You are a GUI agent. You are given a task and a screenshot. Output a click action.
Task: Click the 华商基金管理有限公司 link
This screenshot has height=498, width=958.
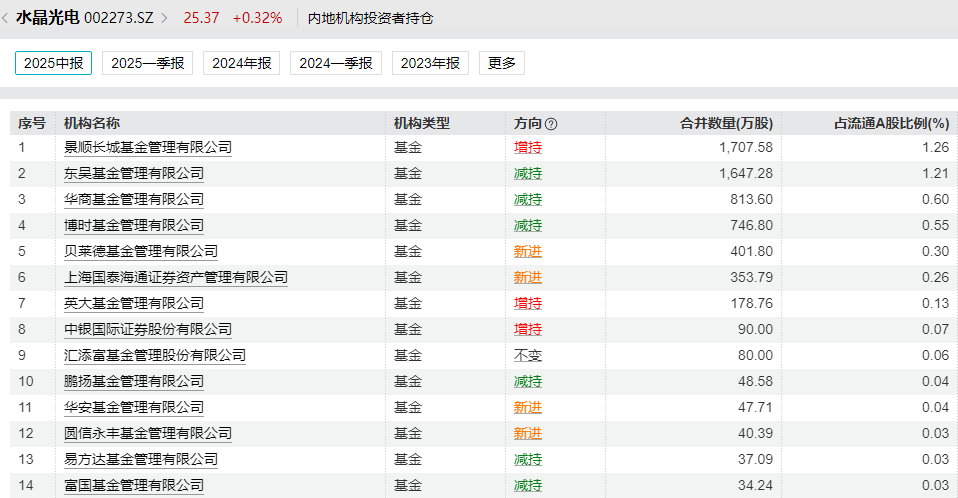134,200
